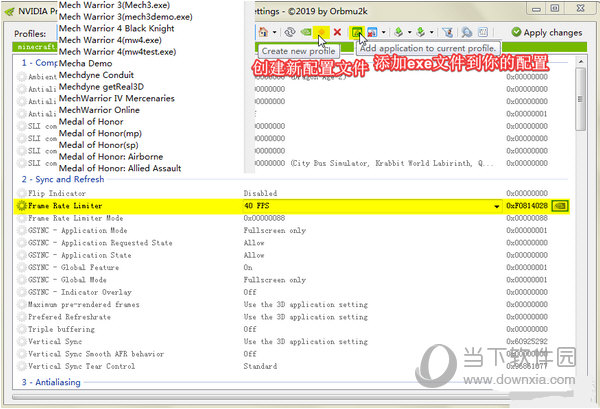Select Vertical Sync Smooth AFR behavior row
The height and width of the screenshot is (409, 600).
click(x=293, y=354)
